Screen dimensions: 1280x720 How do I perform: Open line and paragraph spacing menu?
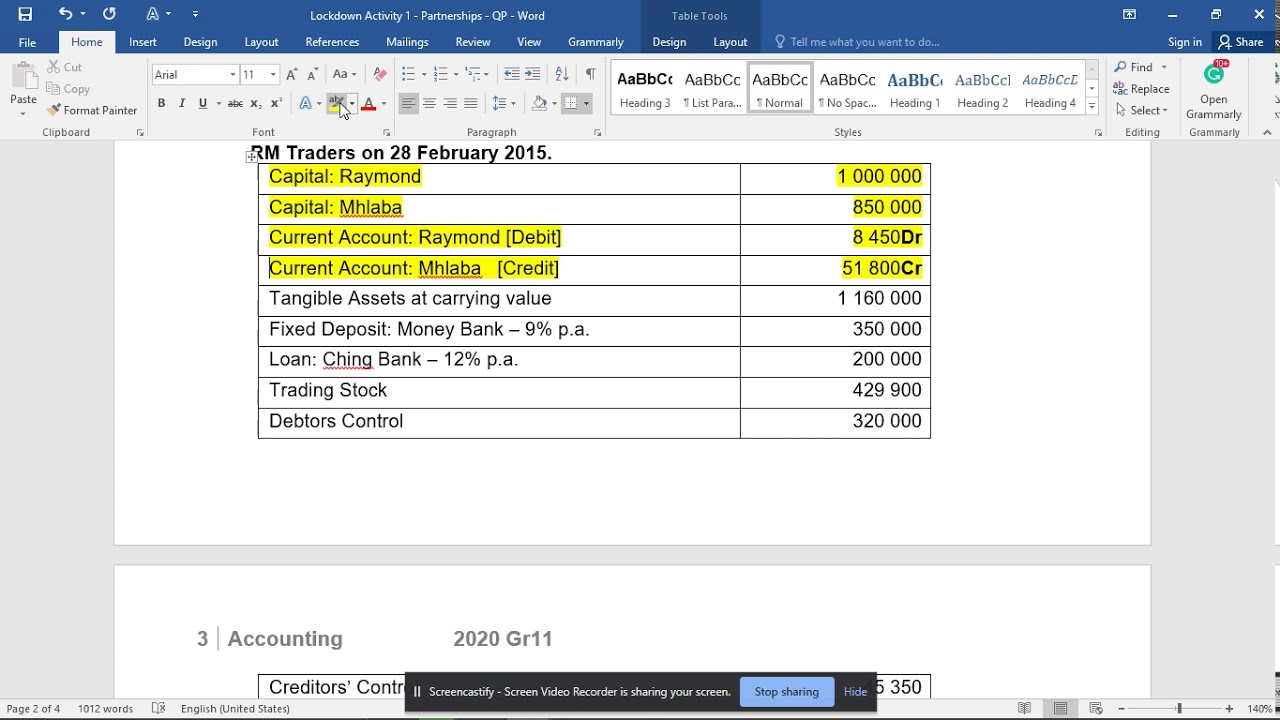tap(503, 103)
